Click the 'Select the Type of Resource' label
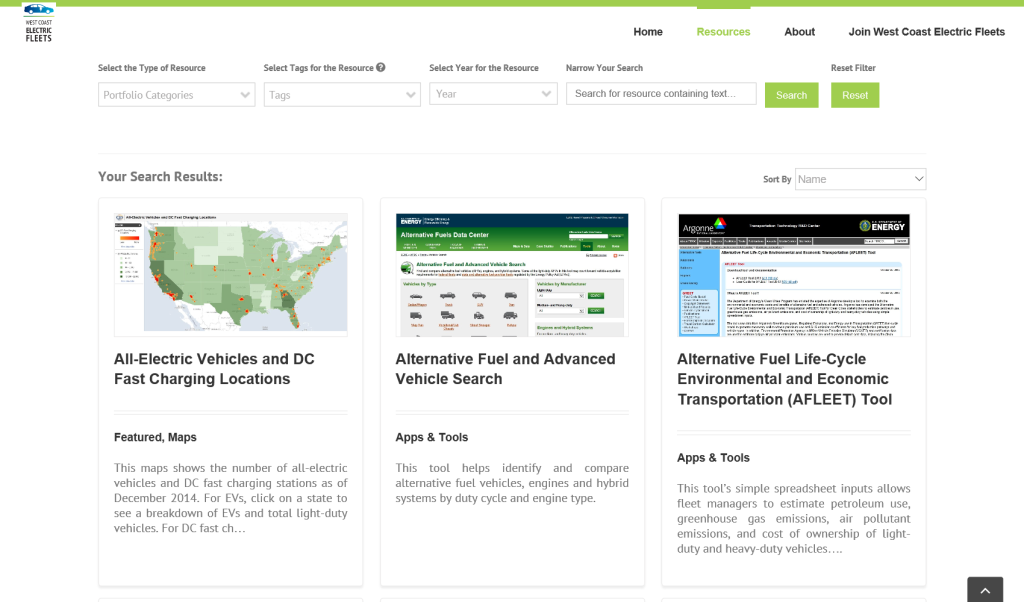Screen dimensions: 1024x602 [152, 68]
